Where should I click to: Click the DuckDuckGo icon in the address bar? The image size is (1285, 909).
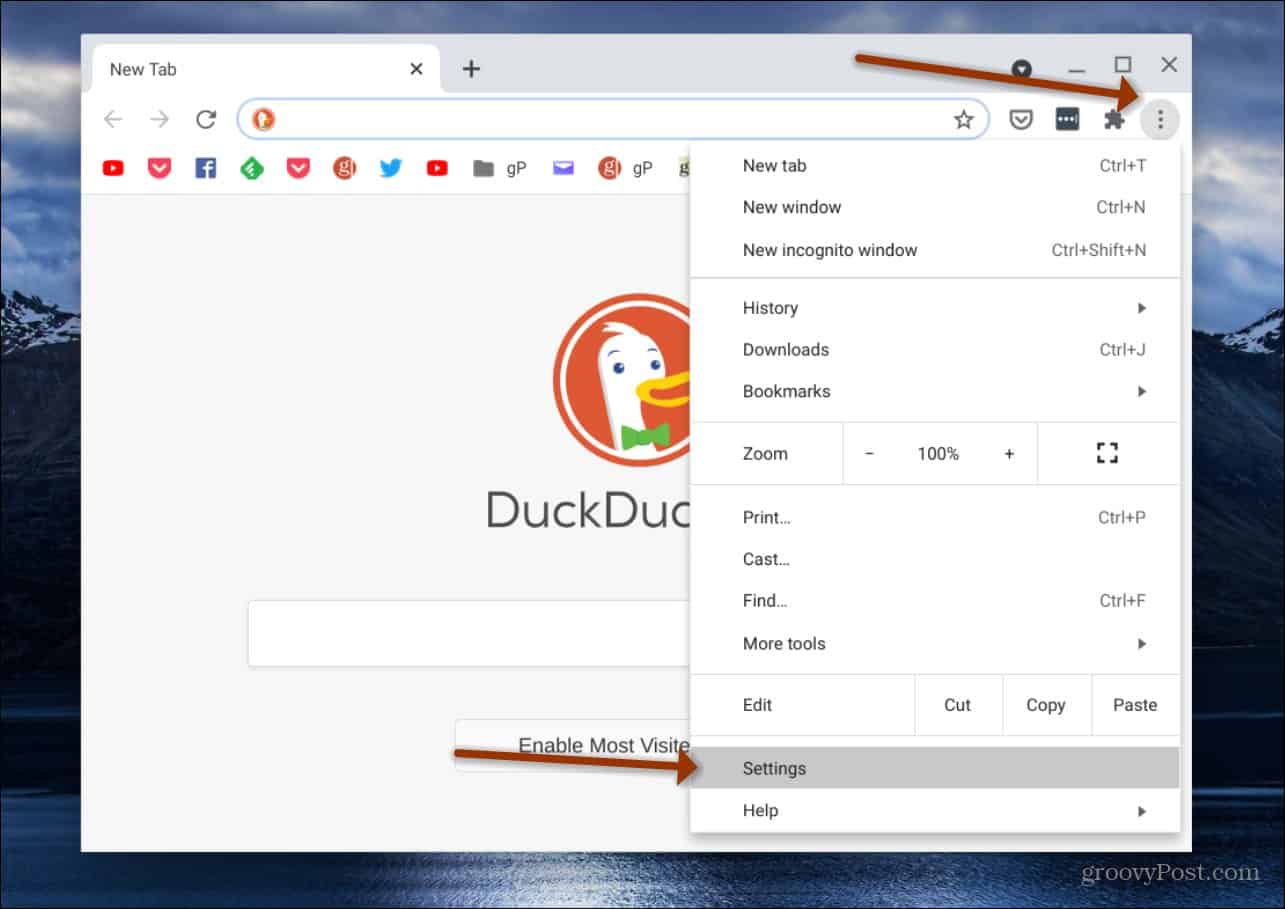(x=263, y=119)
